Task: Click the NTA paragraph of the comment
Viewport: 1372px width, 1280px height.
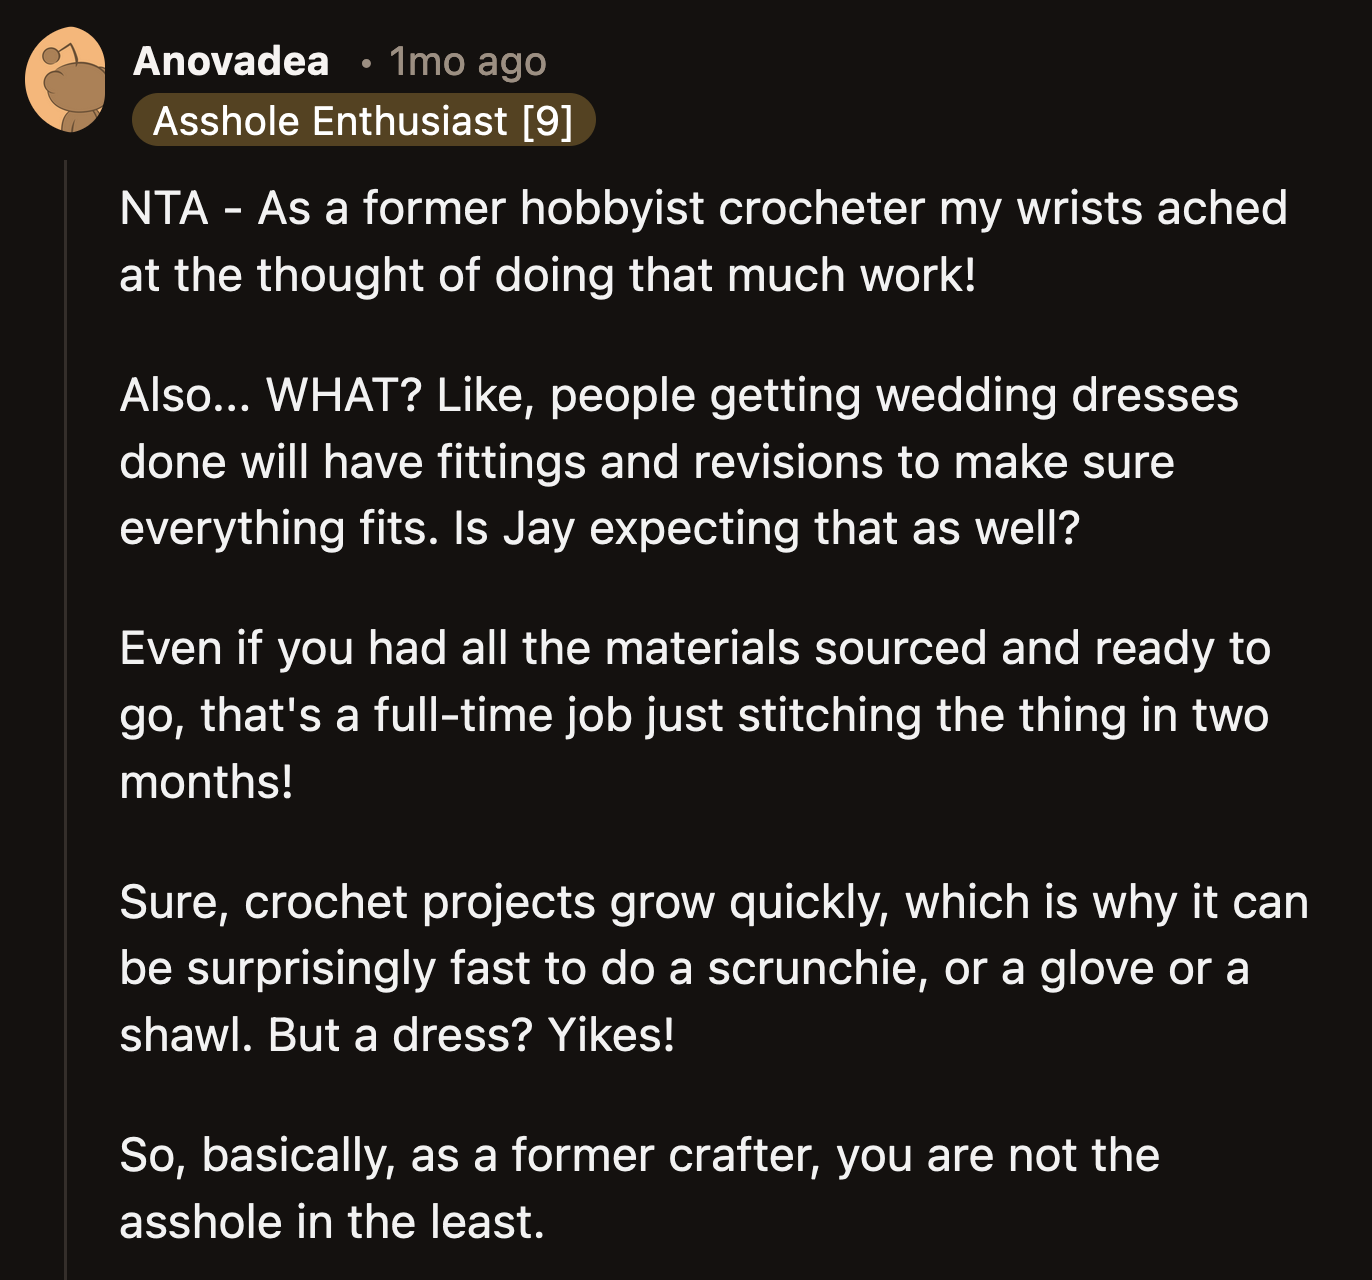Action: (x=700, y=240)
